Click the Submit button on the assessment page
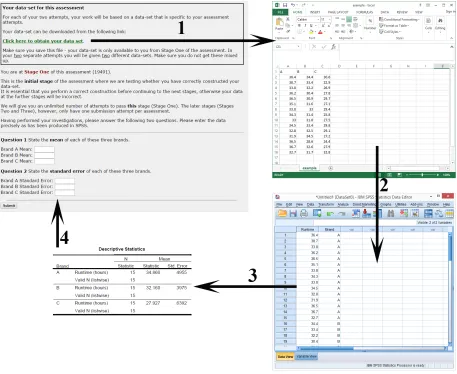Viewport: 457px width, 374px height. 9,206
